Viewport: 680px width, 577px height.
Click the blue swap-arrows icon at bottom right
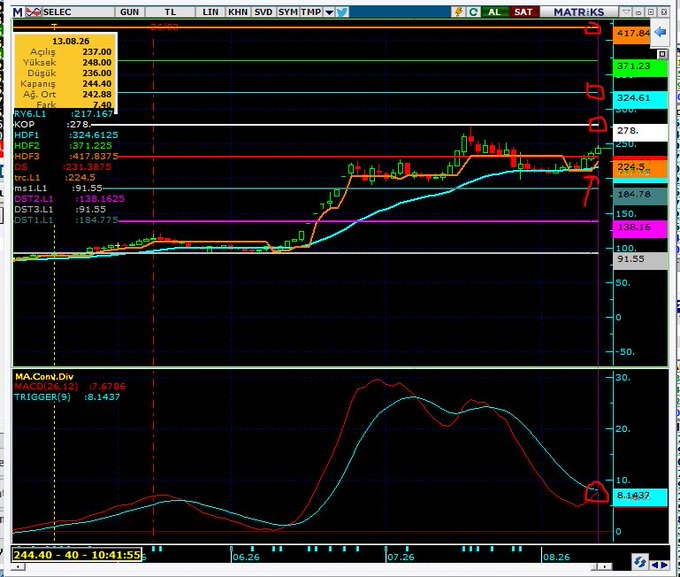pos(640,562)
